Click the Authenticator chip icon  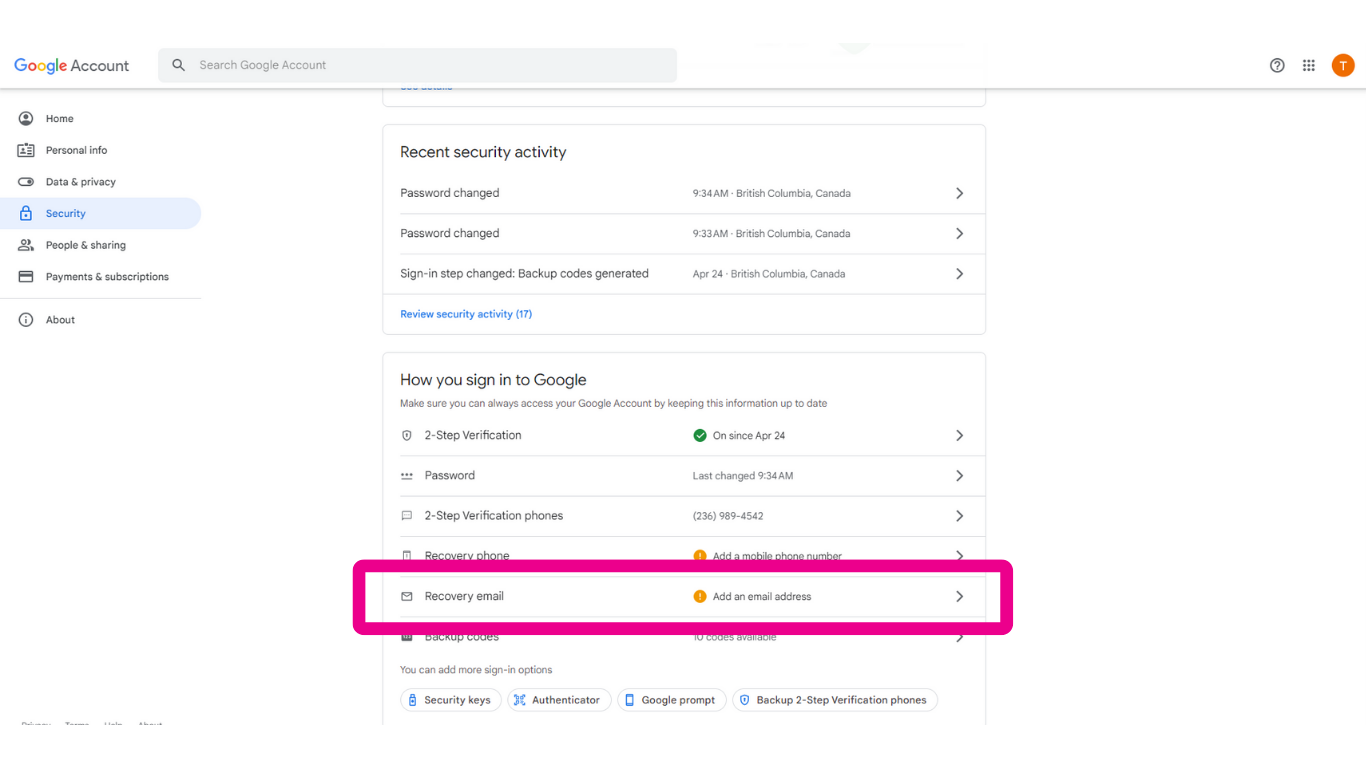519,700
